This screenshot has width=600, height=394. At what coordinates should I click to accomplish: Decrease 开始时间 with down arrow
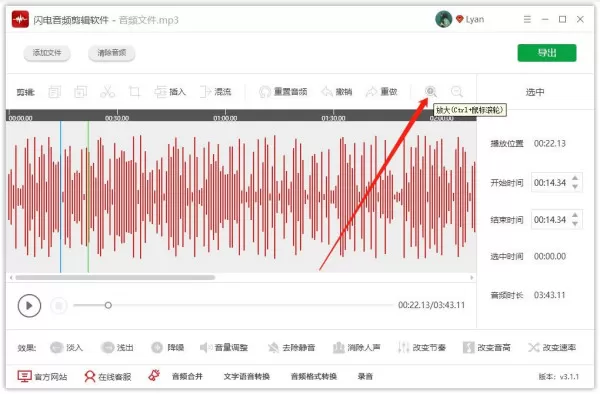[x=575, y=187]
